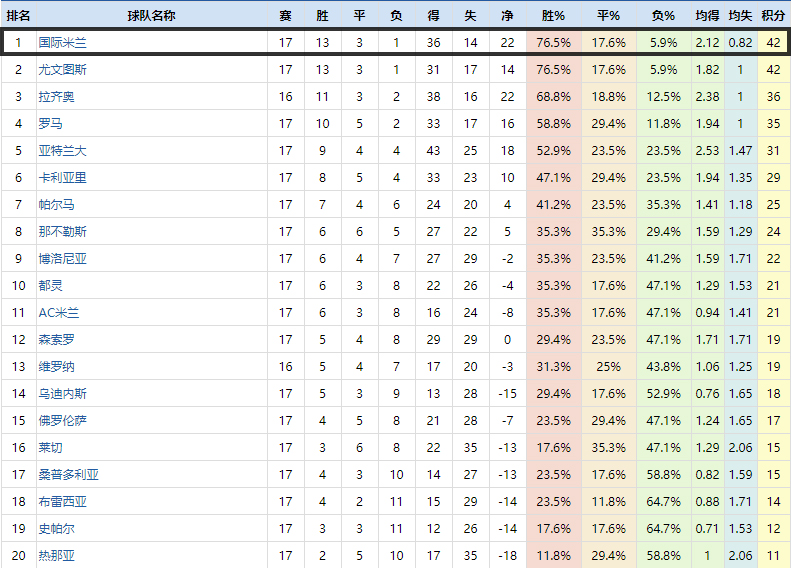The image size is (791, 568).
Task: Open the 桑普多利亚 team link
Action: pos(68,475)
